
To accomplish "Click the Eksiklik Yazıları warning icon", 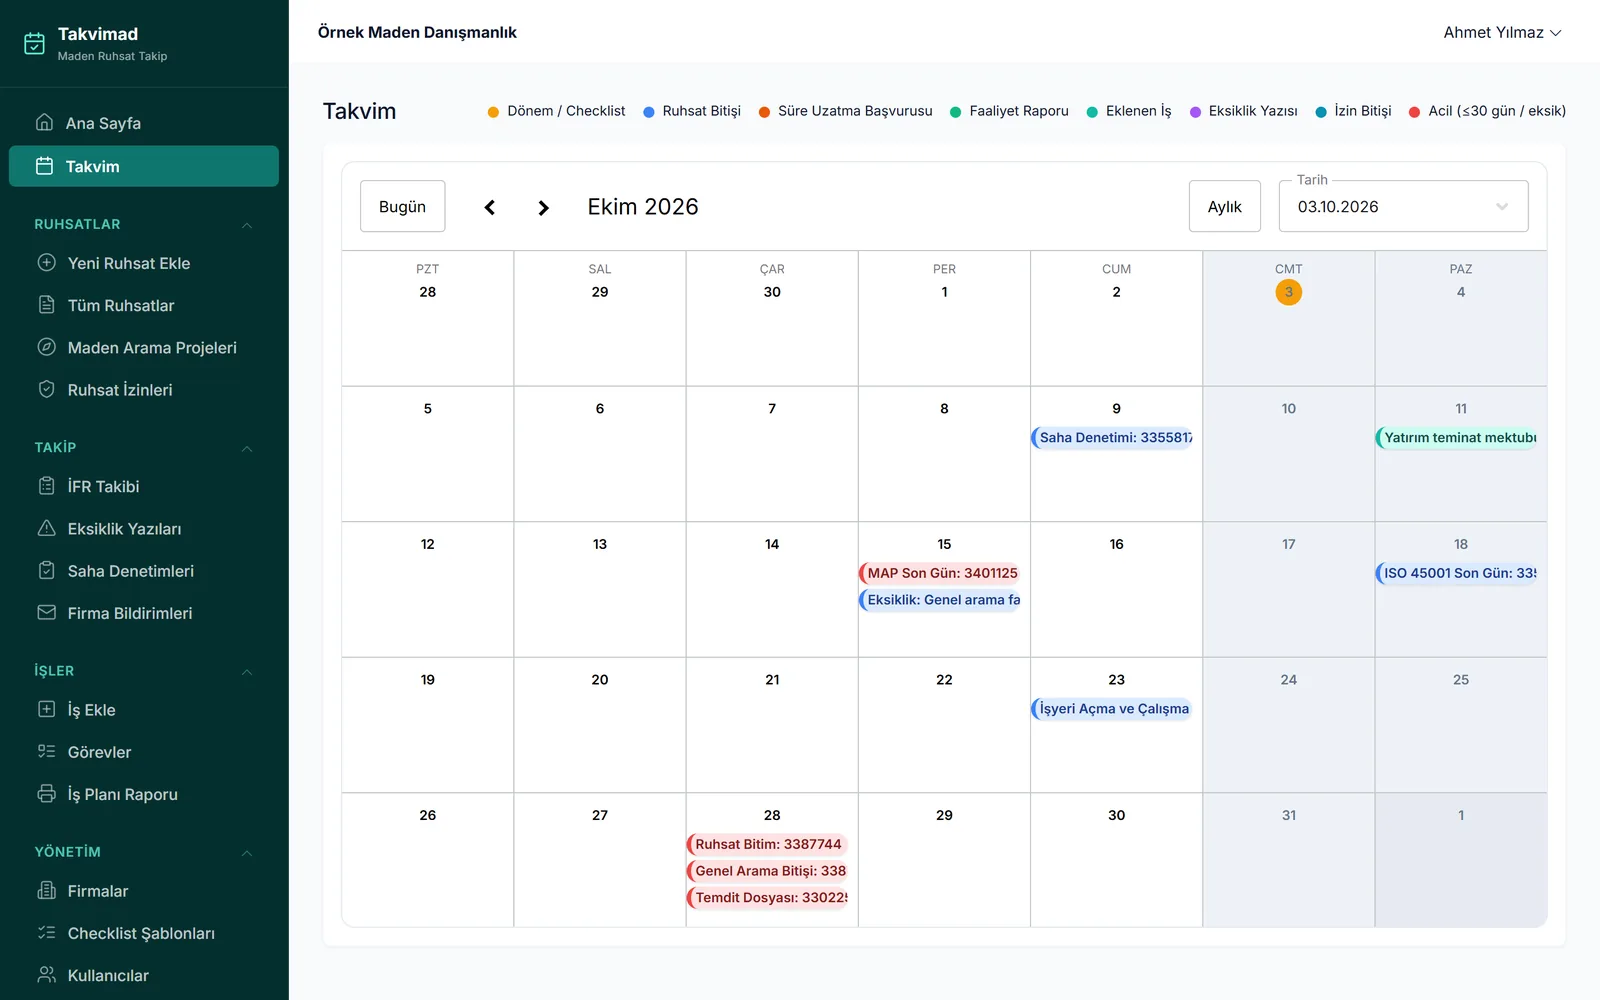I will pos(46,528).
